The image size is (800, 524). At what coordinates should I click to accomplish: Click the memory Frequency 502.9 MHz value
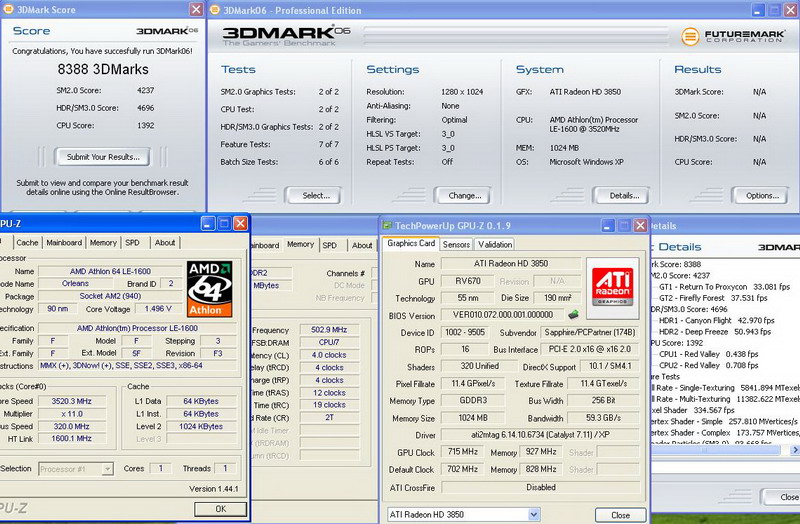329,330
